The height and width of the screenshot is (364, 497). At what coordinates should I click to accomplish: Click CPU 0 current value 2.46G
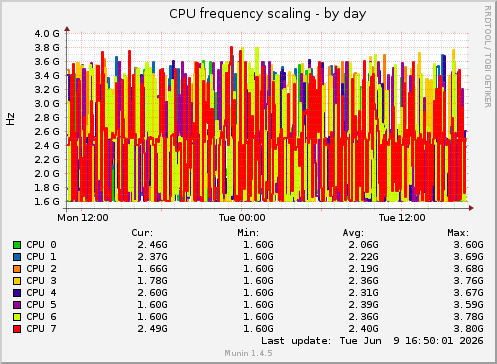pos(152,245)
